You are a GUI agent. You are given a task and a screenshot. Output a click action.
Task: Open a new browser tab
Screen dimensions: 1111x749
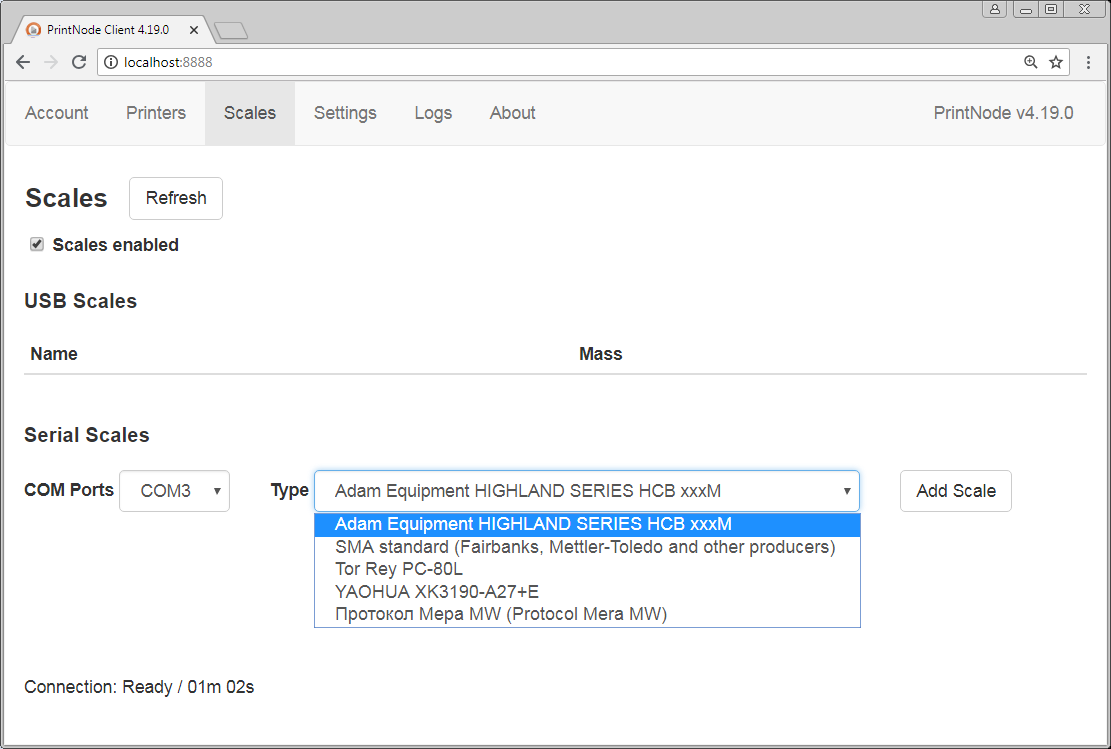[x=231, y=30]
